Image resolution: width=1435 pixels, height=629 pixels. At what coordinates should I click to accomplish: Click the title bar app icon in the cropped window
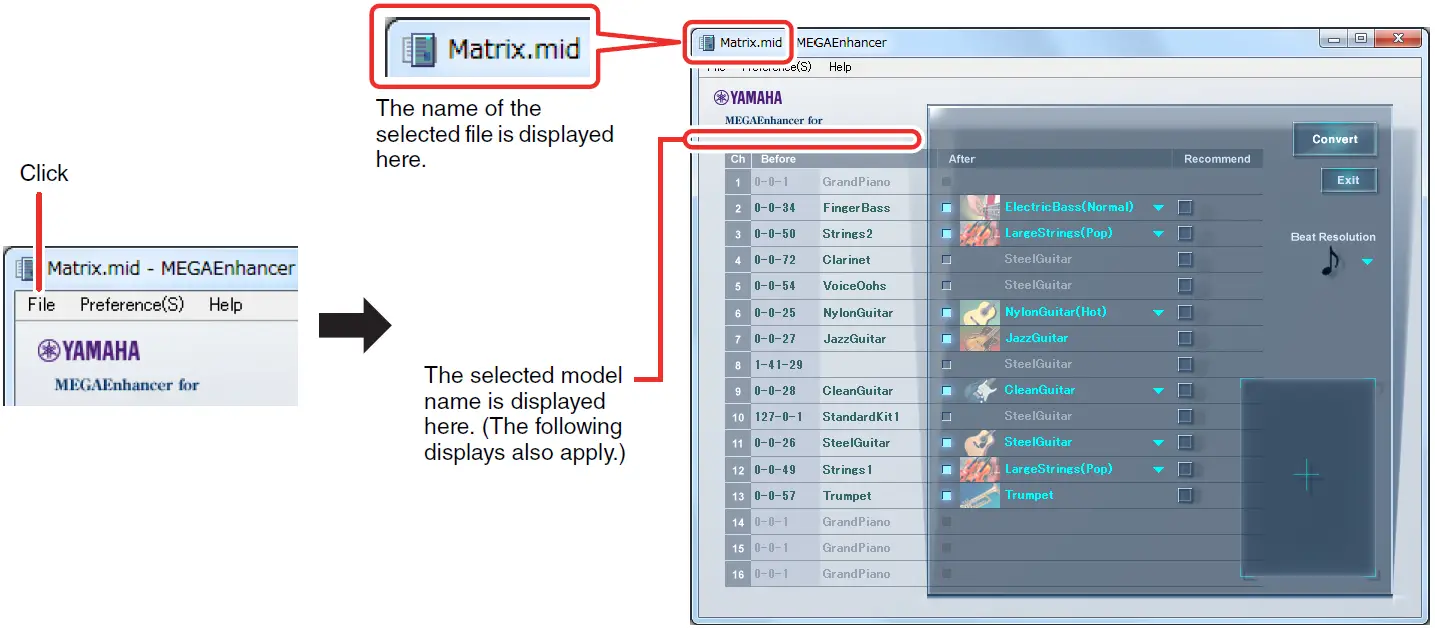click(x=25, y=269)
